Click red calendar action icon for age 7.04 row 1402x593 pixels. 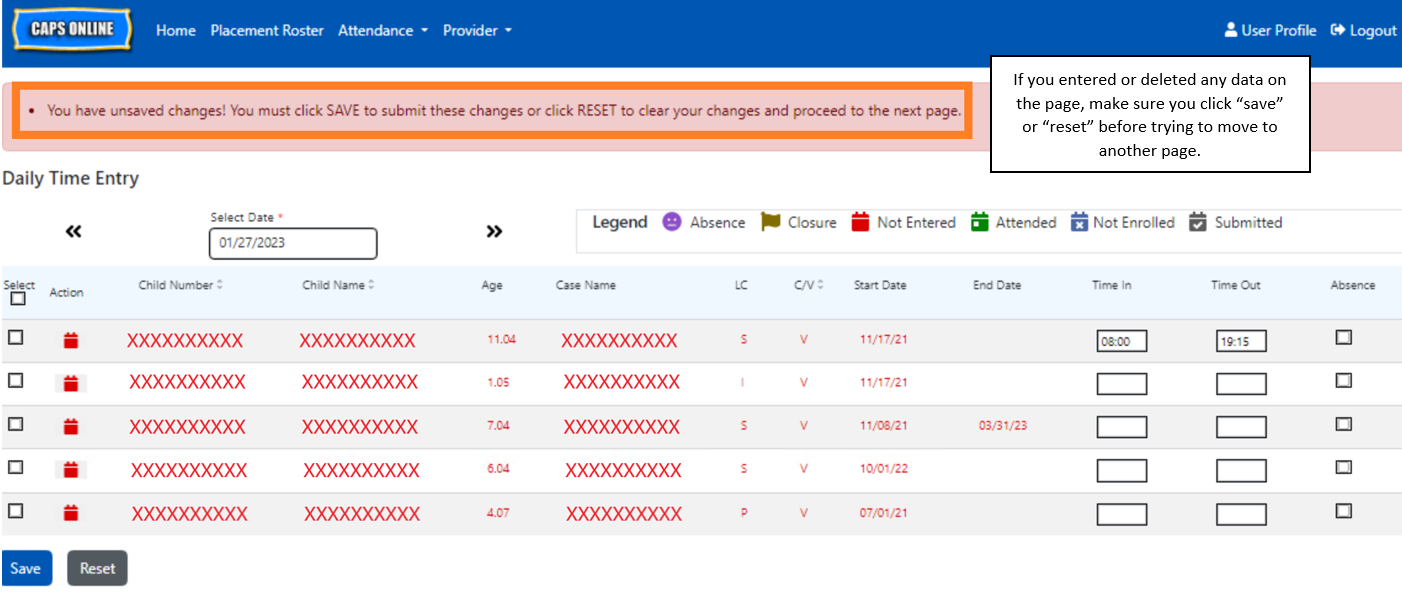coord(70,427)
